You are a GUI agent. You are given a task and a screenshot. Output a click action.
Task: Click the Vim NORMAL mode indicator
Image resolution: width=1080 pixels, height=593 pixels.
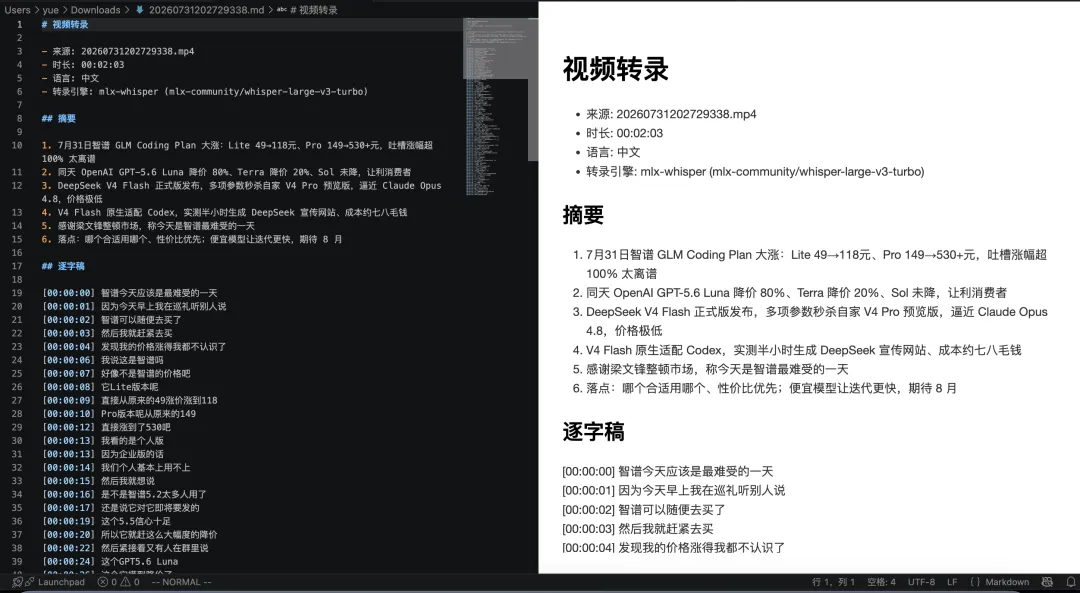coord(181,582)
